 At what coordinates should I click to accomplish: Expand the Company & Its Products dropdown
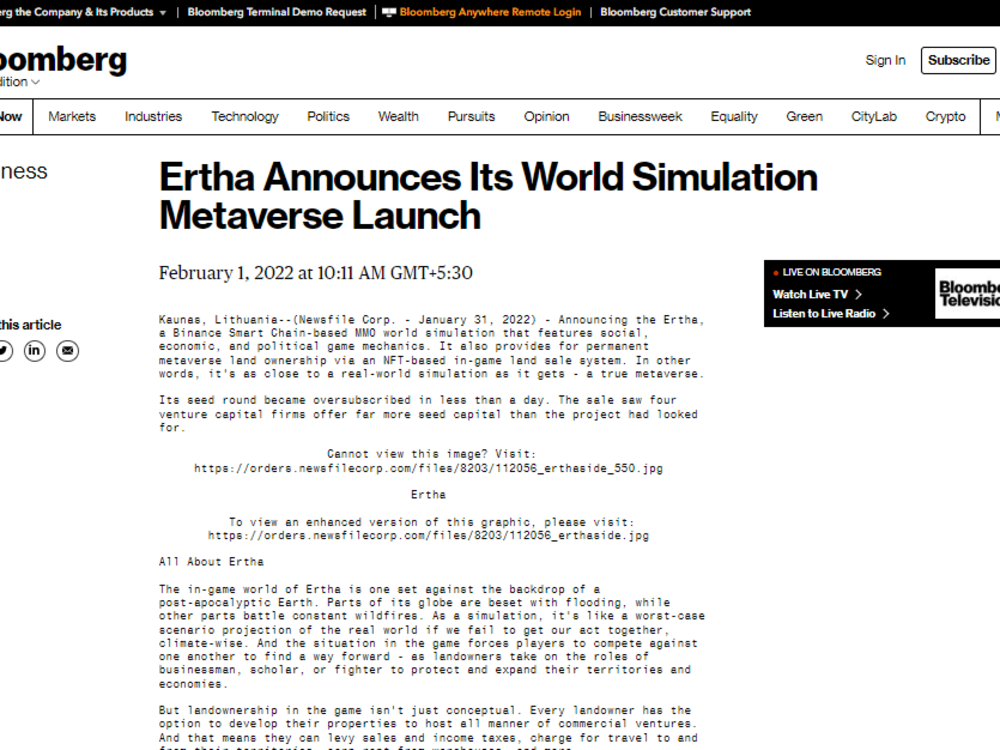pyautogui.click(x=163, y=13)
